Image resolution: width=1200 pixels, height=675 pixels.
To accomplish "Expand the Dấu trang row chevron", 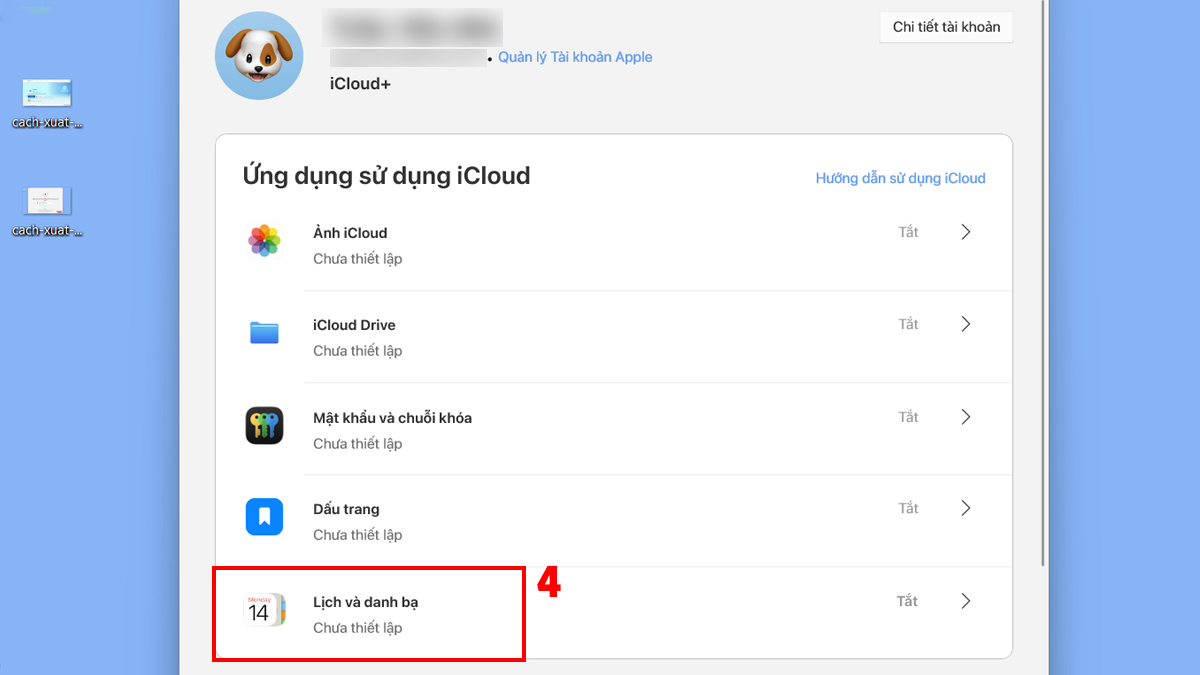I will click(x=966, y=508).
